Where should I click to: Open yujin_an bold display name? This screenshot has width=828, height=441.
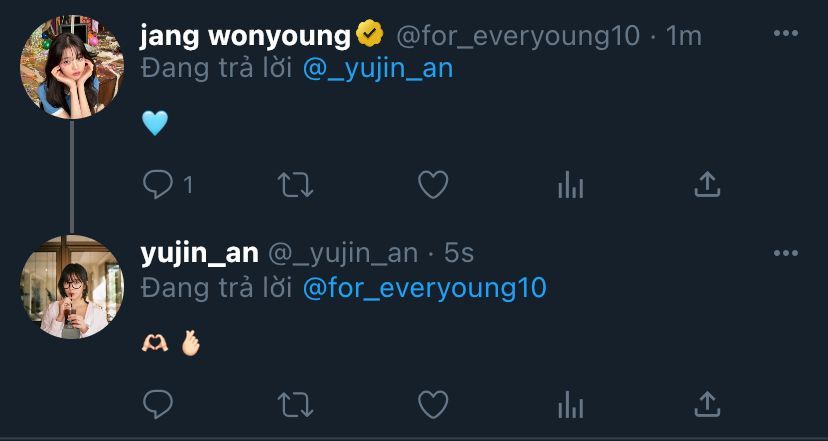click(x=200, y=255)
